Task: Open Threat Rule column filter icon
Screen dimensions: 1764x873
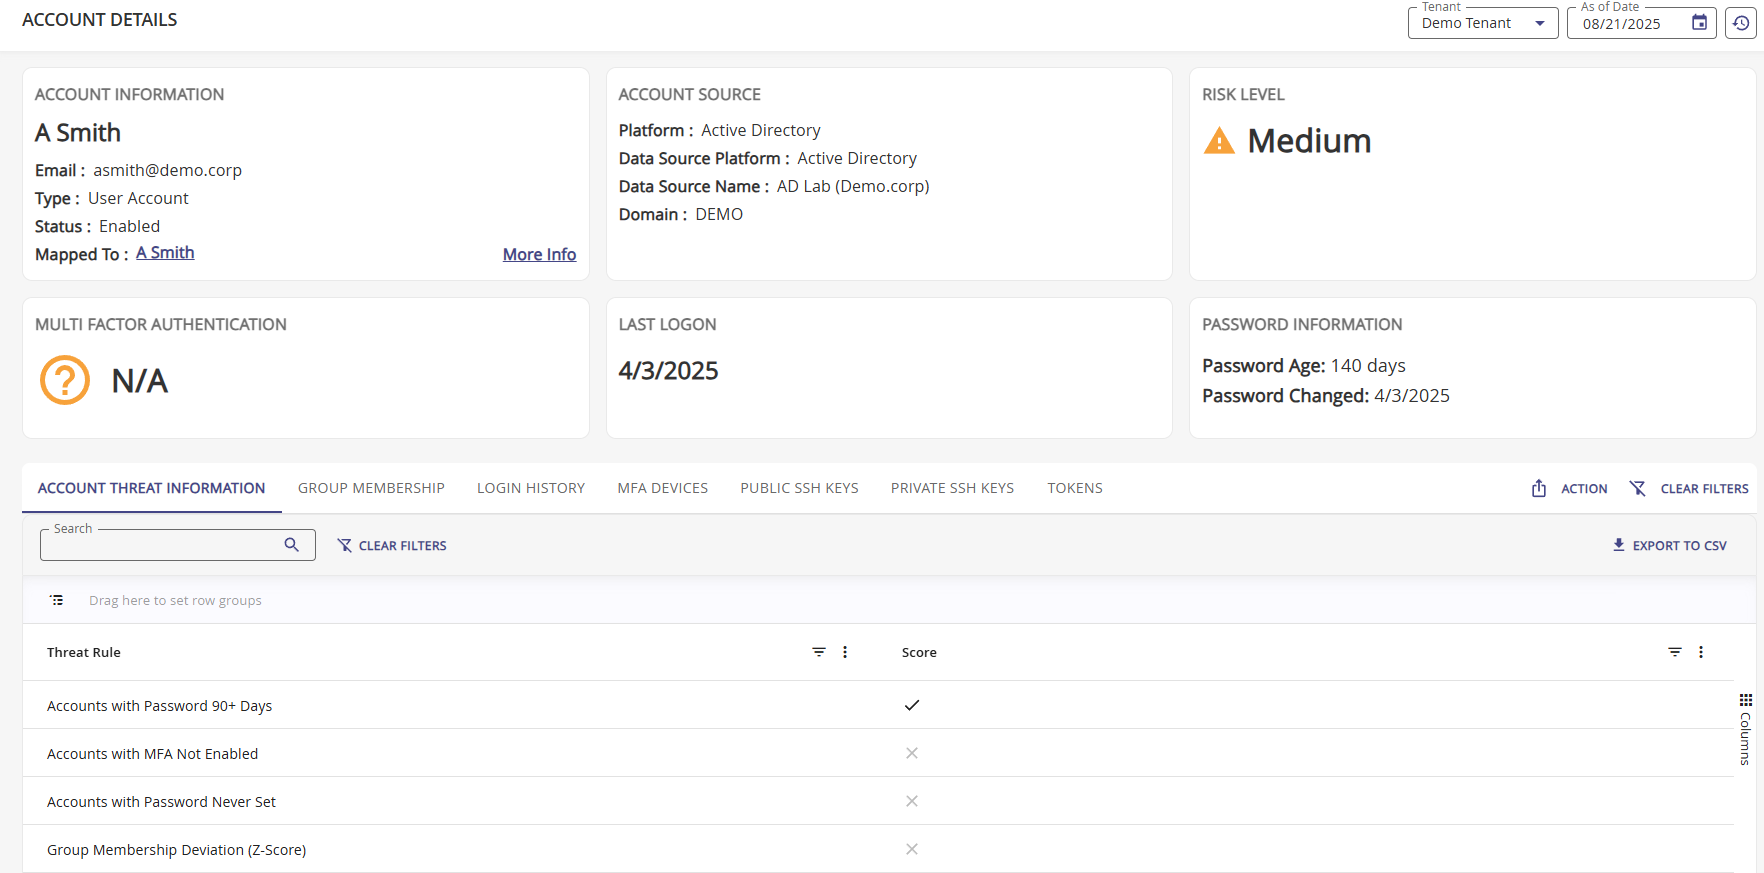Action: [x=819, y=652]
